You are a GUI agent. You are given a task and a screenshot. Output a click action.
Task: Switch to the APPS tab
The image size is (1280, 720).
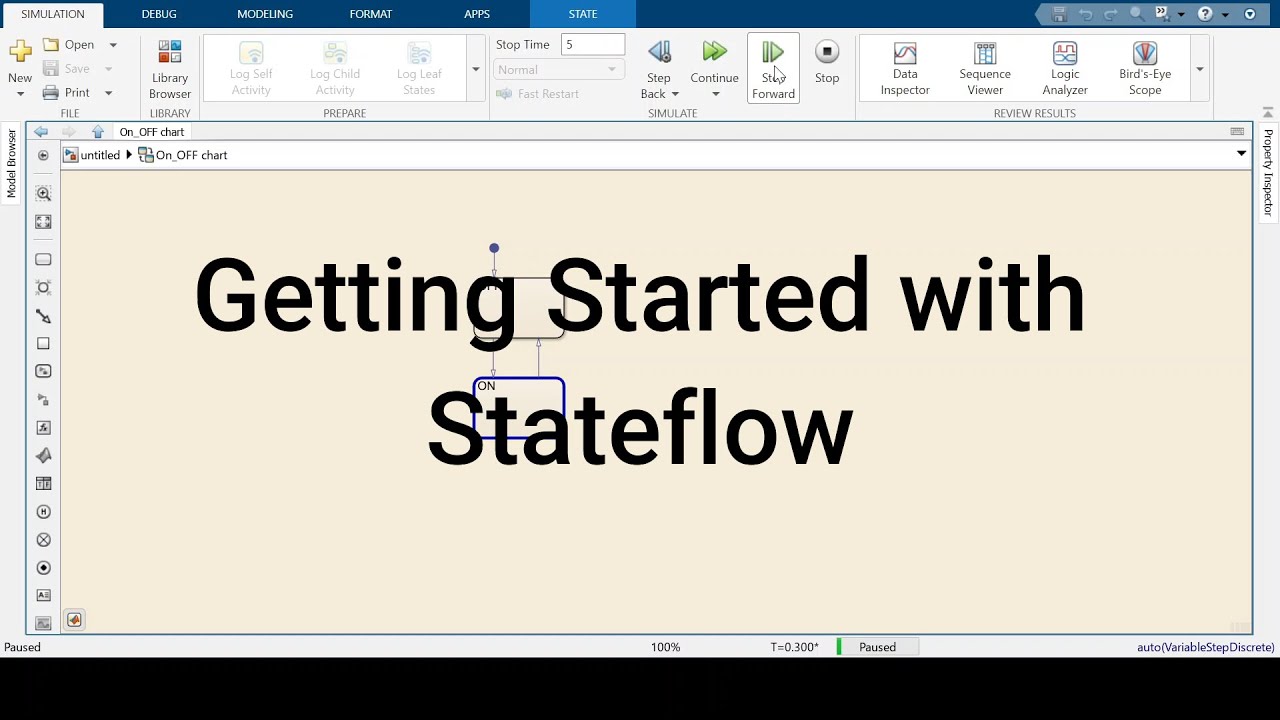tap(477, 14)
